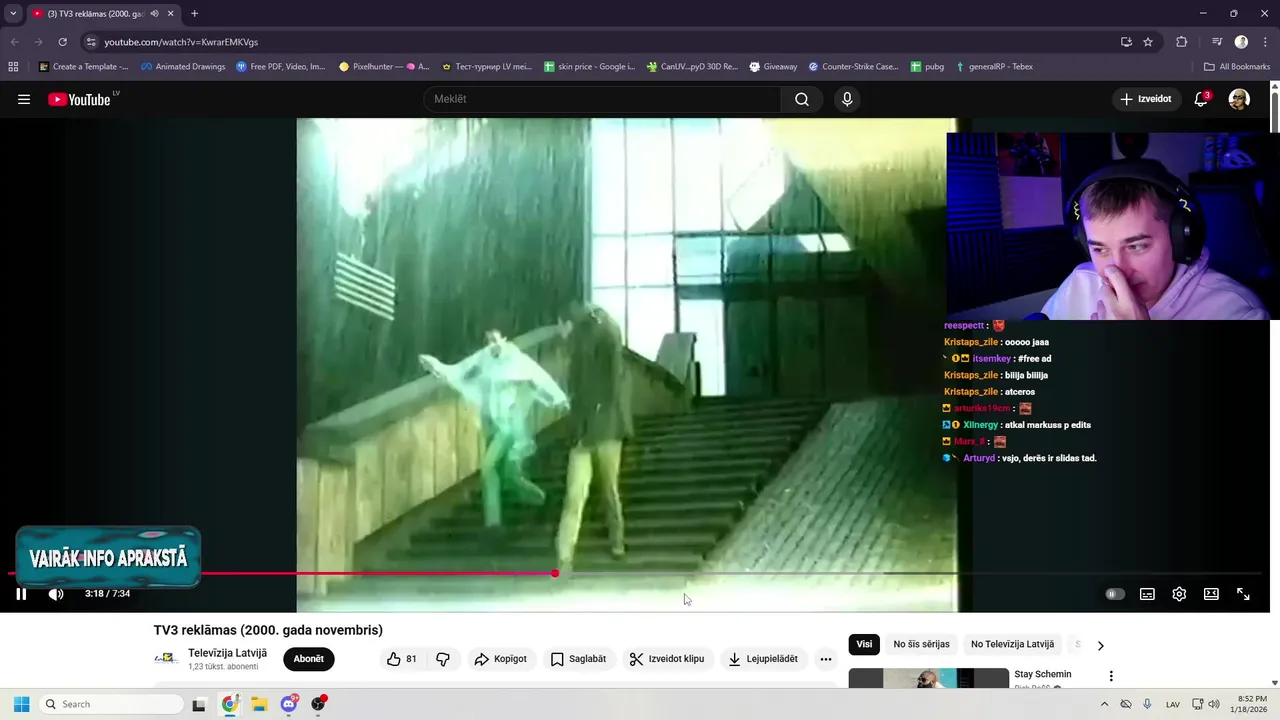The width and height of the screenshot is (1280, 720).
Task: Click the Vairāk info aprakstā card
Action: point(108,558)
